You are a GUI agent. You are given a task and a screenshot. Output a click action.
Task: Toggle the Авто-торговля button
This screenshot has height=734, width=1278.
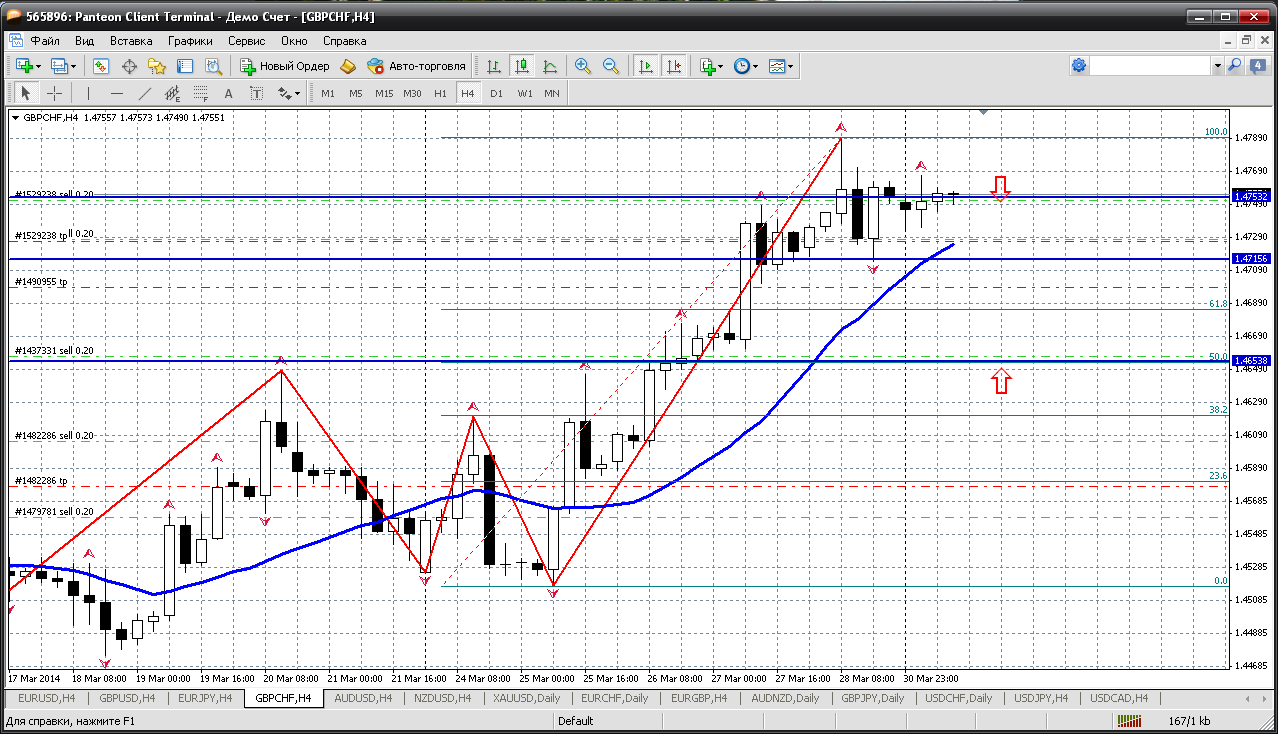[417, 66]
